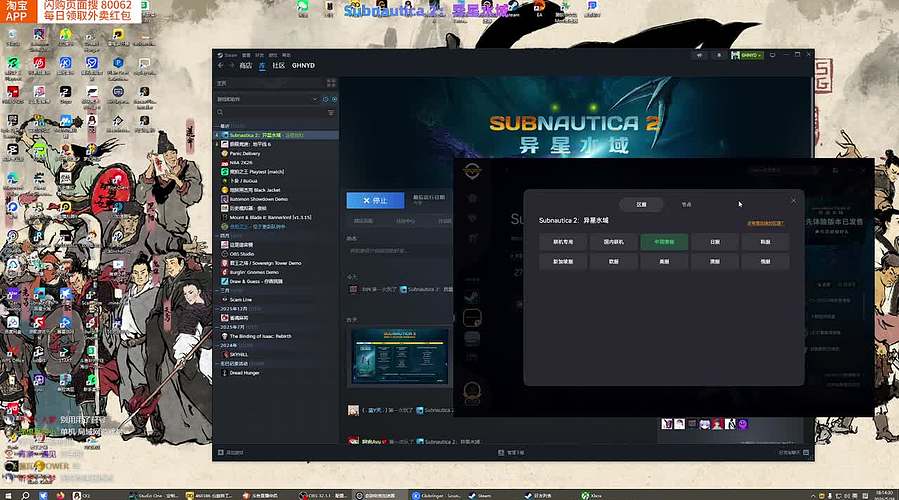
Task: Click the accelerator app logo at sidebar top
Action: 472,170
